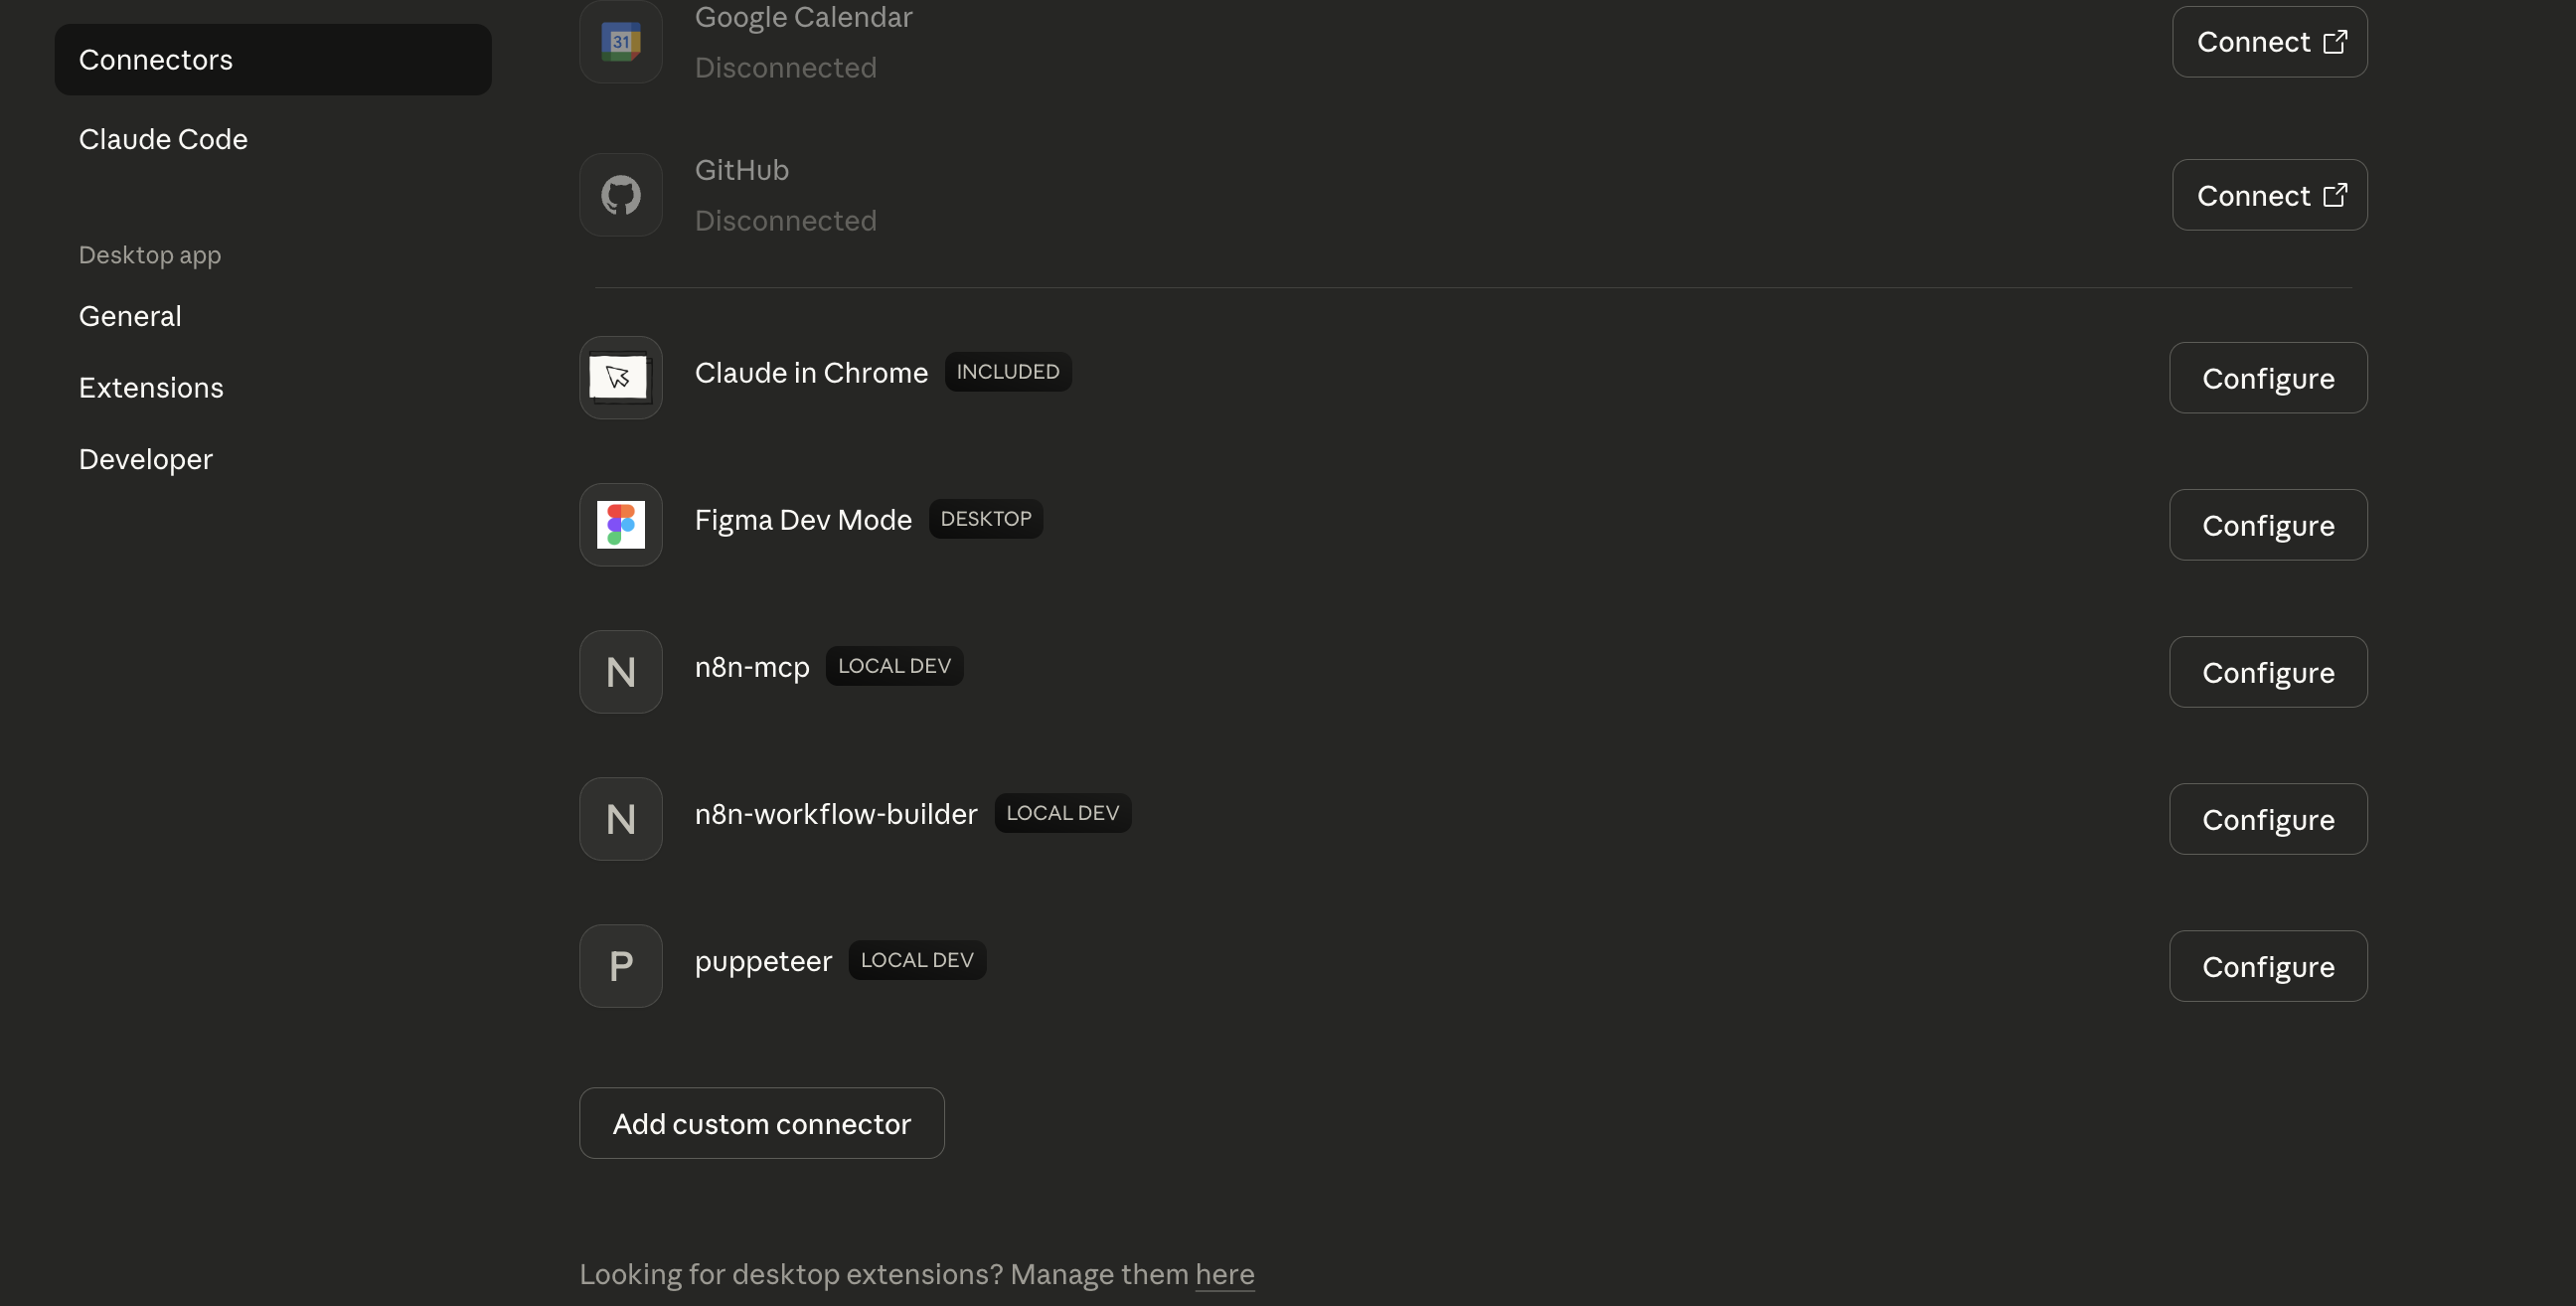Open Claude Code settings section
This screenshot has width=2576, height=1306.
163,139
